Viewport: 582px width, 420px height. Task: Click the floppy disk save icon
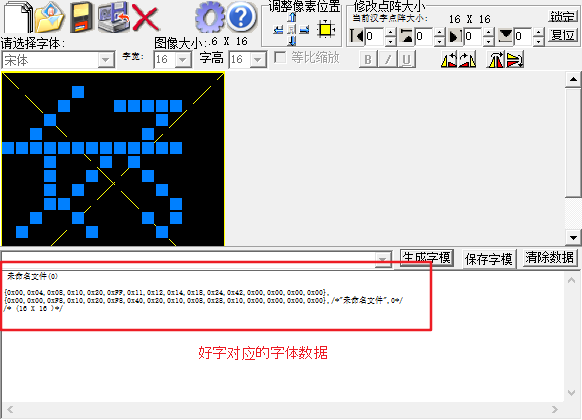(82, 17)
